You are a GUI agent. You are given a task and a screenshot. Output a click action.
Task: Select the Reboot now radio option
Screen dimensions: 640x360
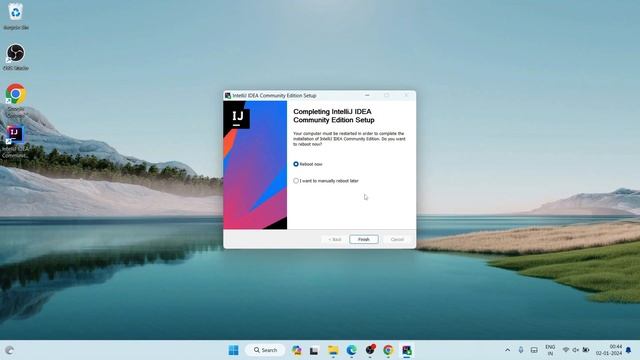pyautogui.click(x=308, y=164)
